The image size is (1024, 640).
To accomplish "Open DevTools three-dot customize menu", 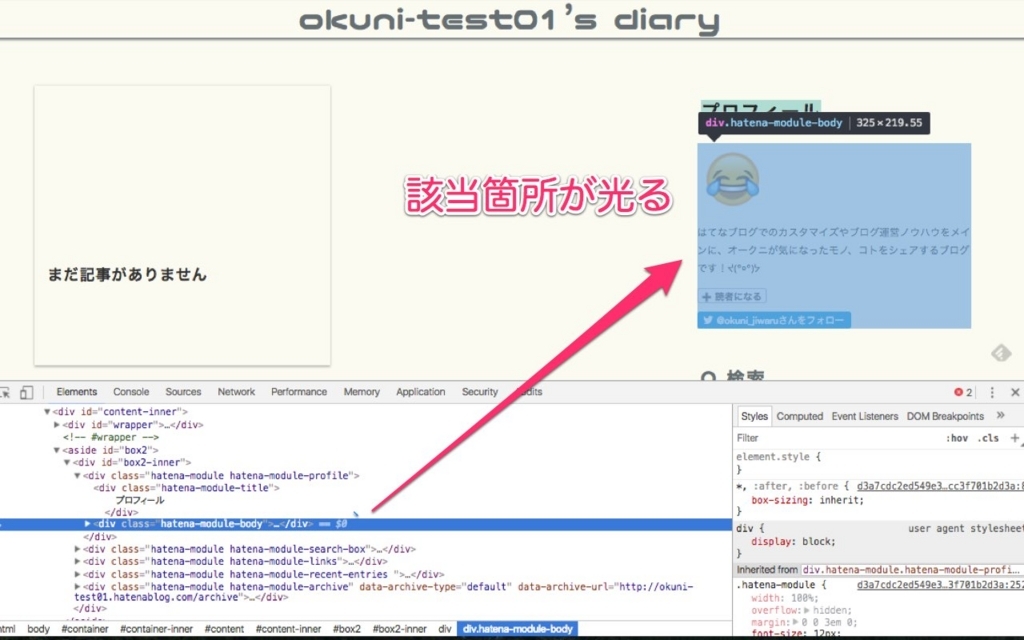I will [992, 392].
